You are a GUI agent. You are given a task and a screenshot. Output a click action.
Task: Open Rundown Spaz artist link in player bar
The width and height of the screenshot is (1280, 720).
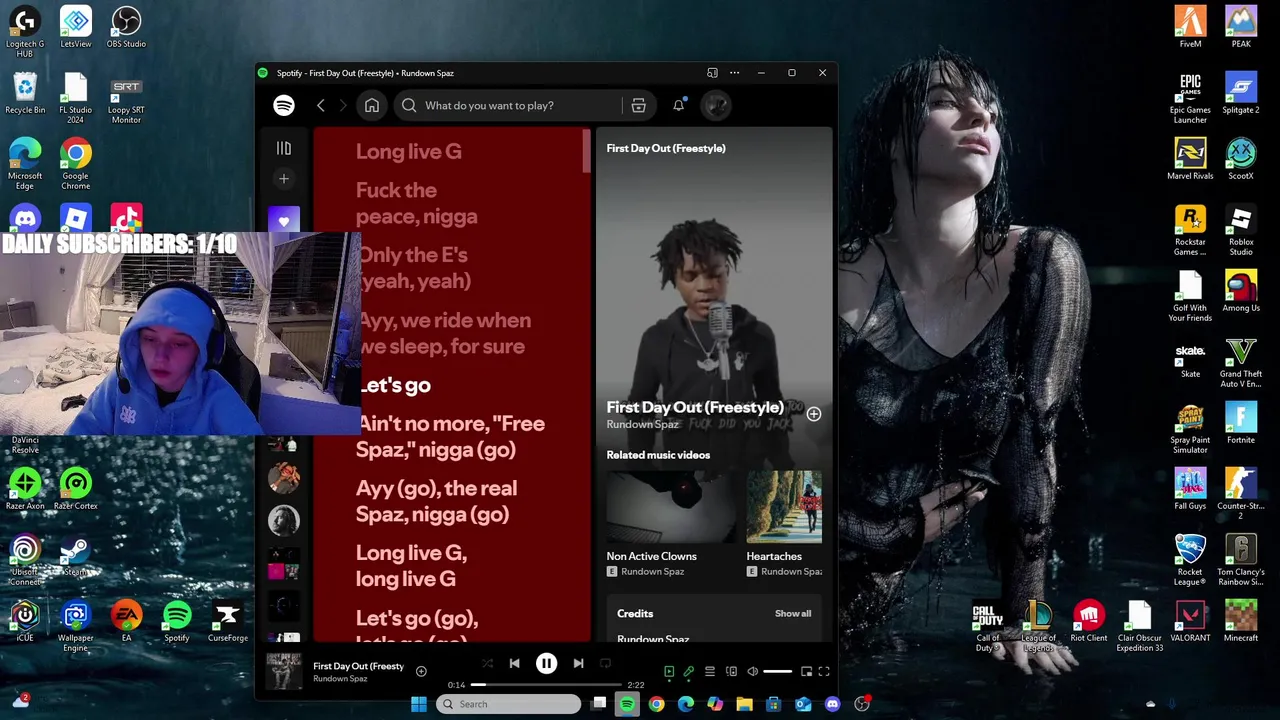[x=340, y=679]
